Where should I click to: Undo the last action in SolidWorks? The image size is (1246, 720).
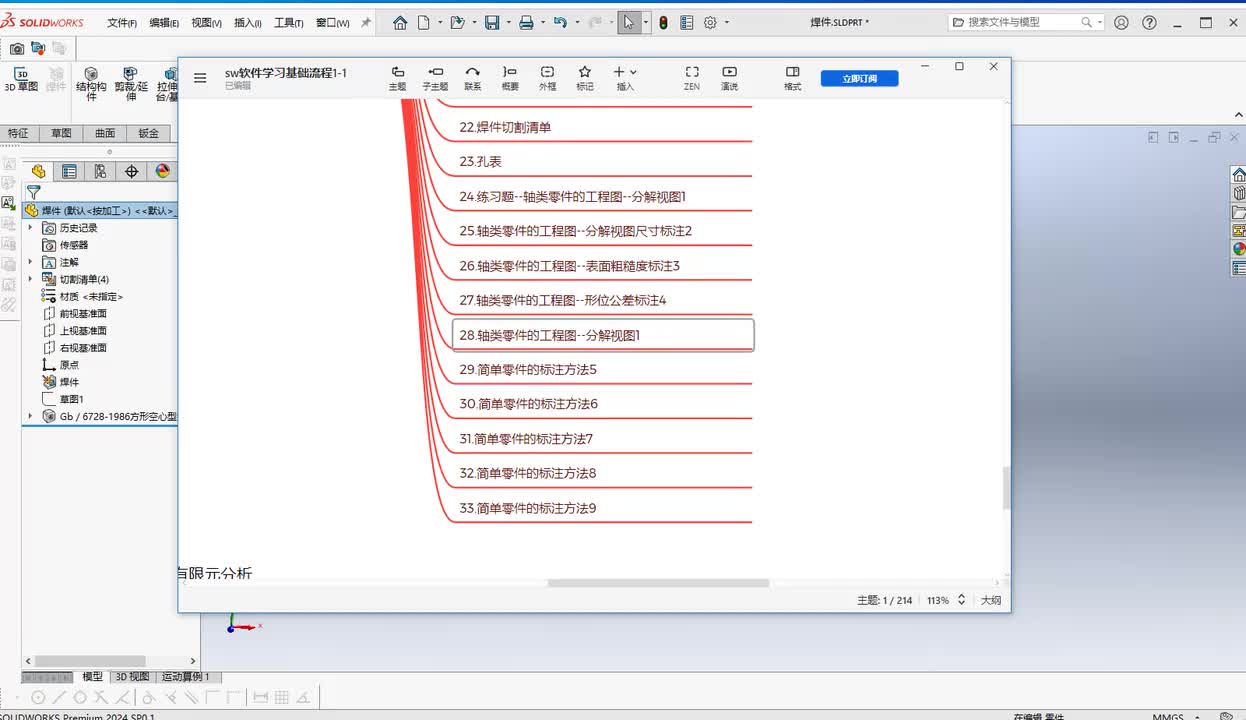[560, 22]
